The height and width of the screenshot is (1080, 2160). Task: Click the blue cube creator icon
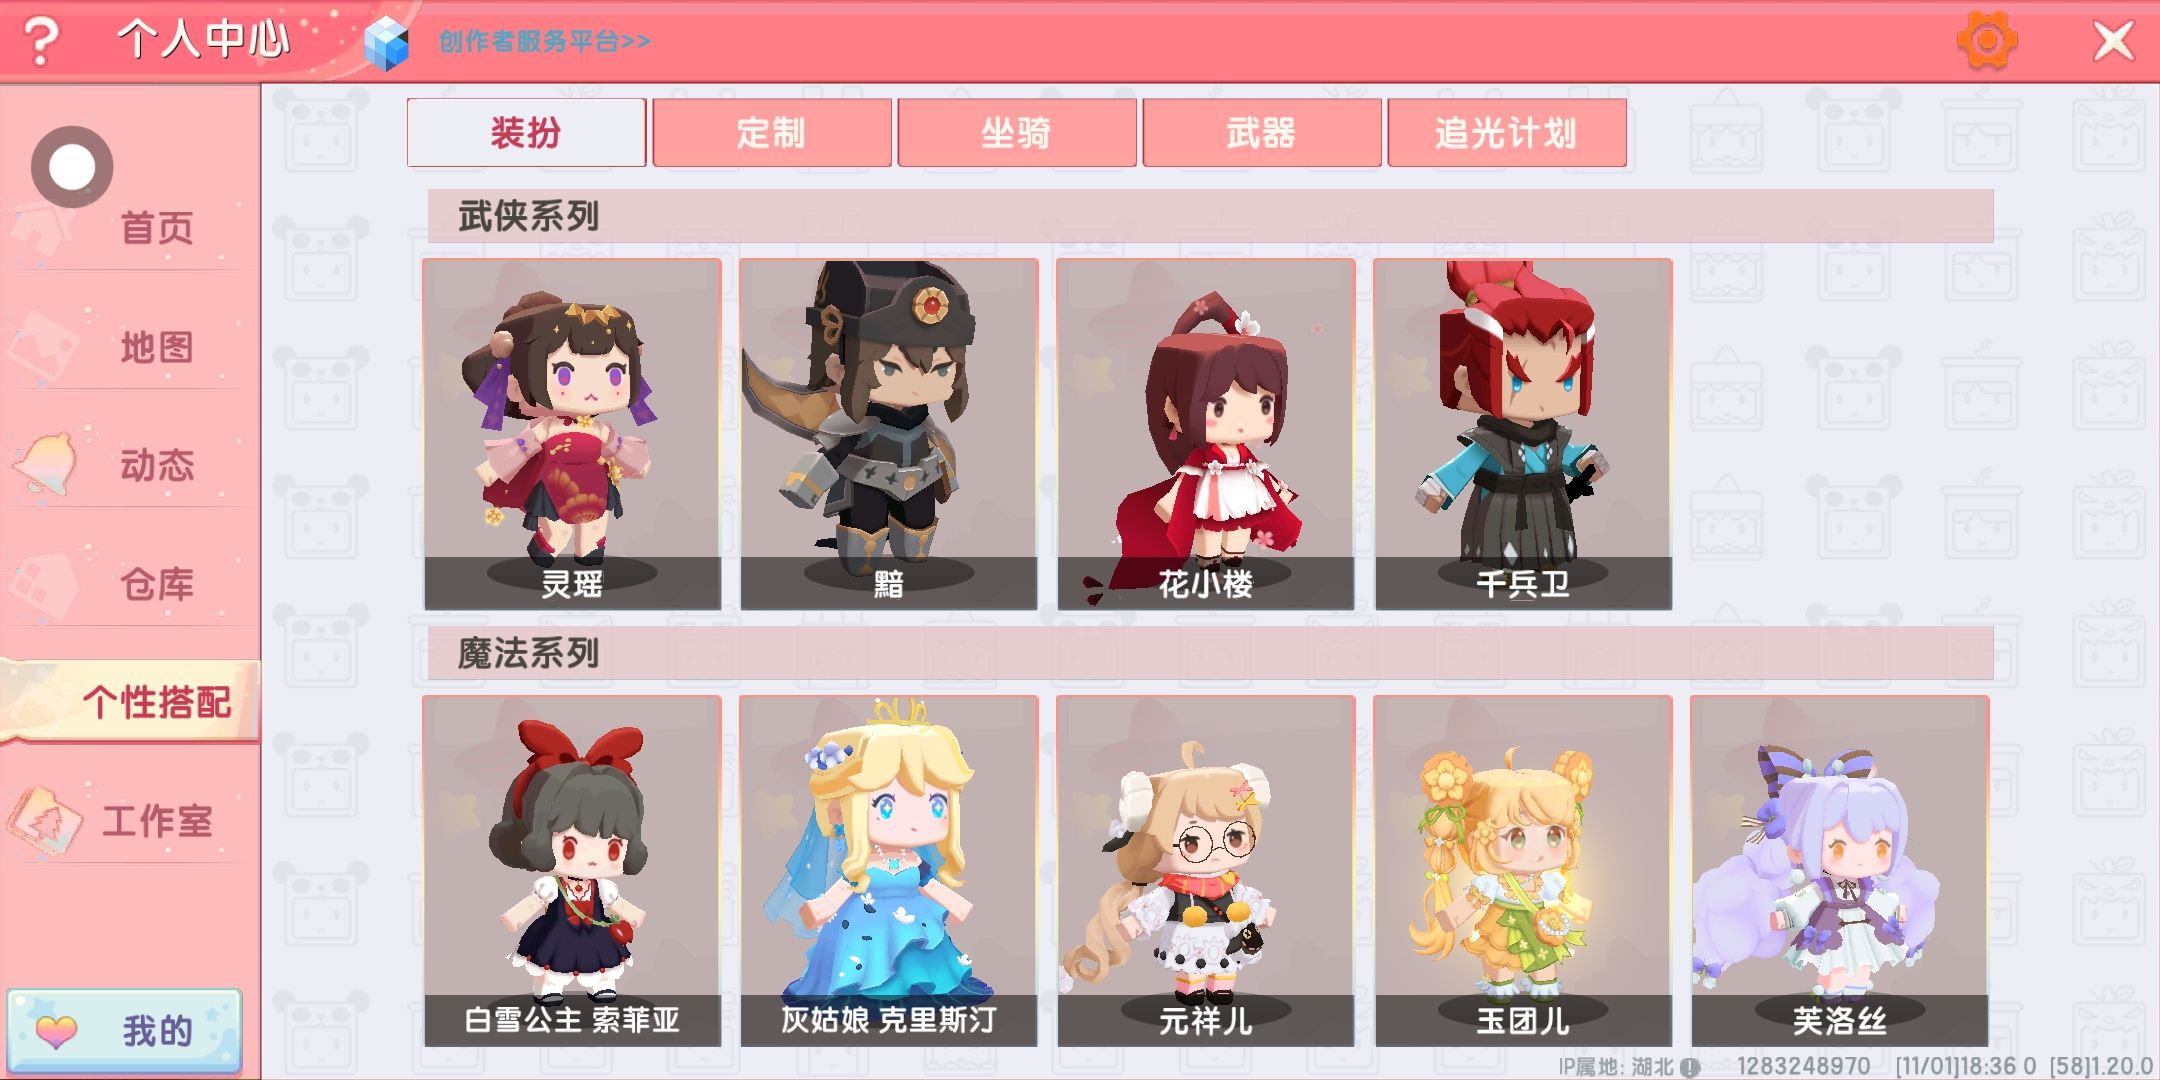pos(386,44)
